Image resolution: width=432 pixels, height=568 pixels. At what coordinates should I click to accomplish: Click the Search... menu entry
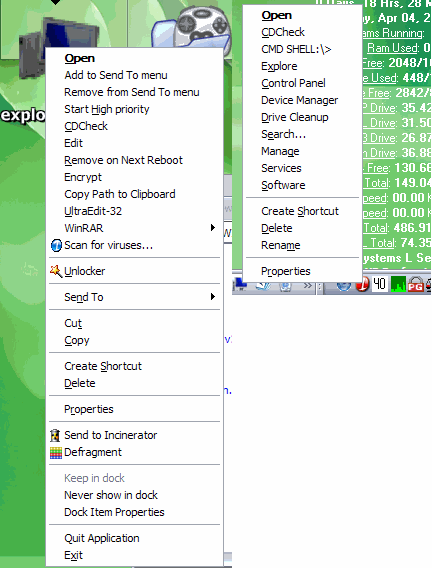[x=302, y=134]
